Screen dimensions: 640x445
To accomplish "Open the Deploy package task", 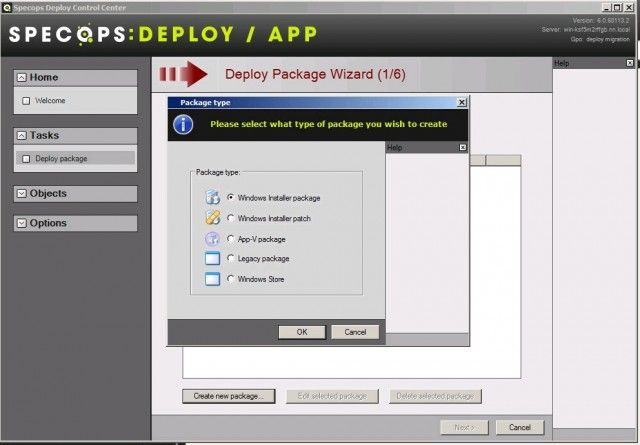I will [x=76, y=158].
